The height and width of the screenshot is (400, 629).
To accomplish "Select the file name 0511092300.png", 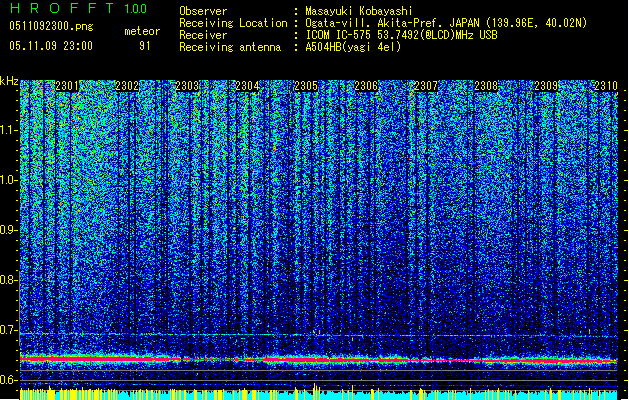I will pos(51,27).
